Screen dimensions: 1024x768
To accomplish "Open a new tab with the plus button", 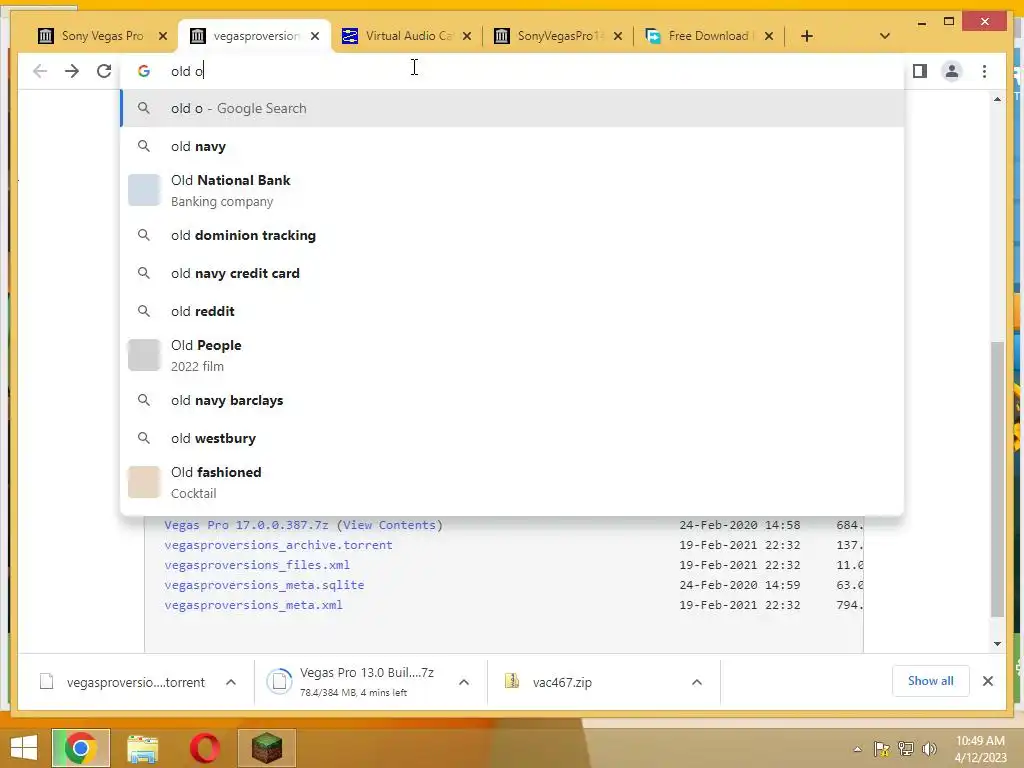I will [807, 36].
